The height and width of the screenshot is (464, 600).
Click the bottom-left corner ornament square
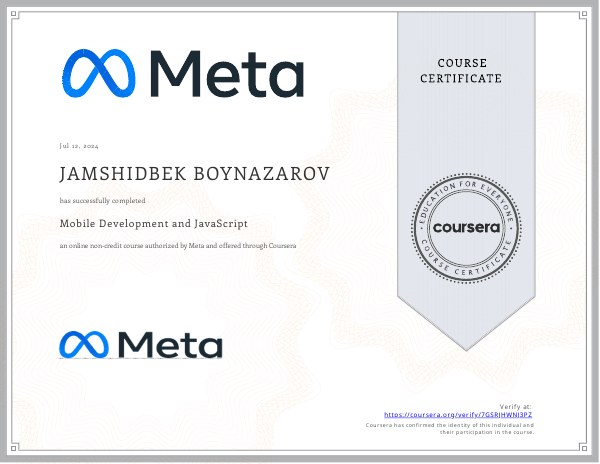(14, 448)
